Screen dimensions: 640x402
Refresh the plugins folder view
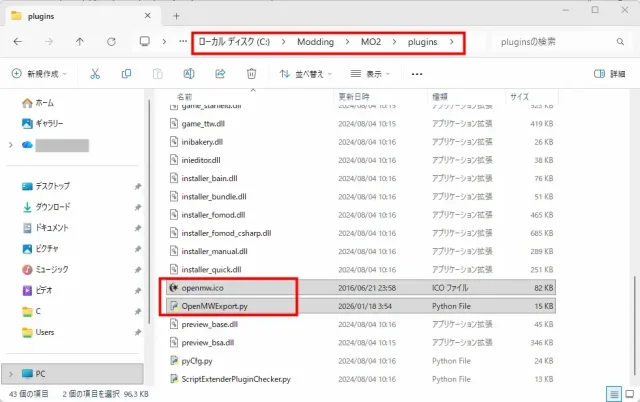point(111,42)
